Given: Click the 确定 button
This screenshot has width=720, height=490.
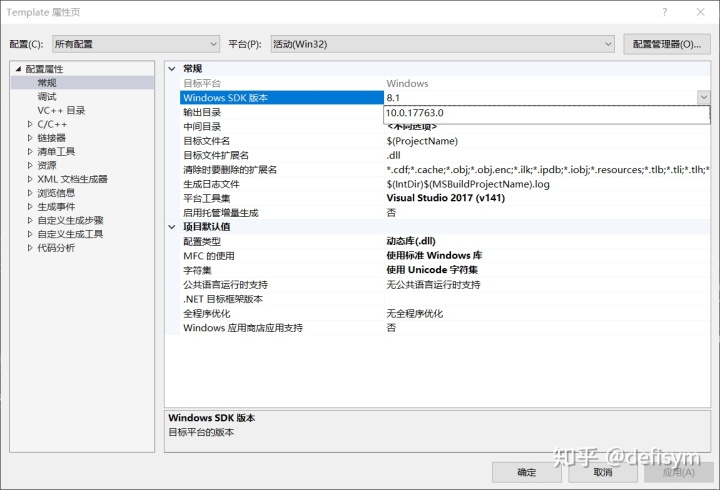Looking at the screenshot, I should click(527, 472).
